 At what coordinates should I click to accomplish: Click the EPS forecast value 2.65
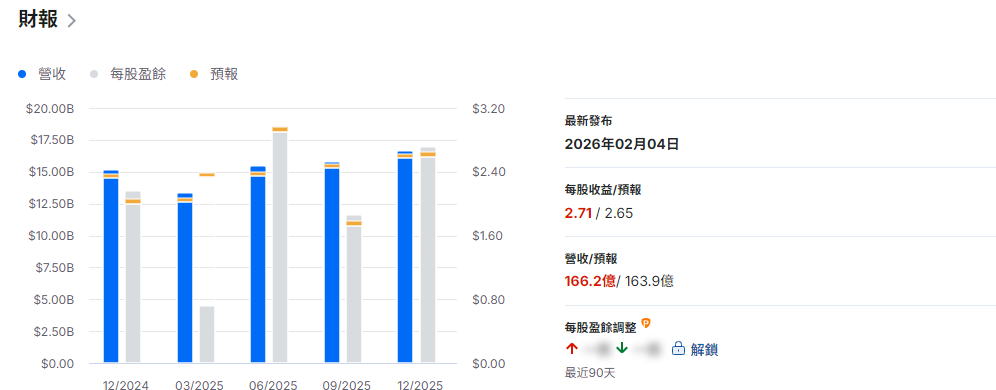pyautogui.click(x=619, y=213)
